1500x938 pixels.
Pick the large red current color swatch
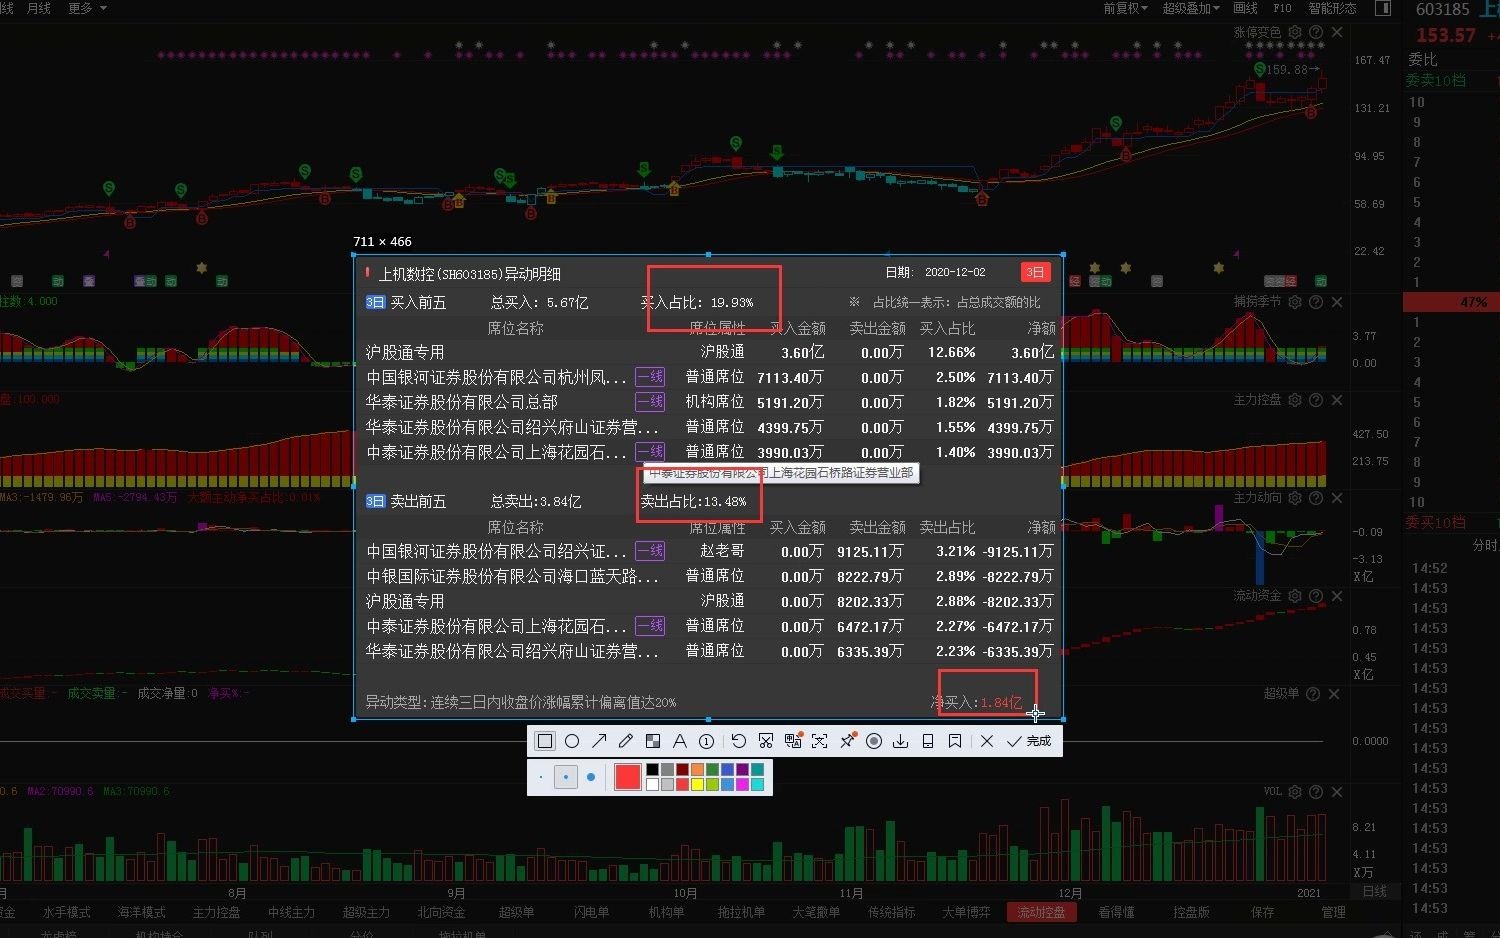click(628, 777)
